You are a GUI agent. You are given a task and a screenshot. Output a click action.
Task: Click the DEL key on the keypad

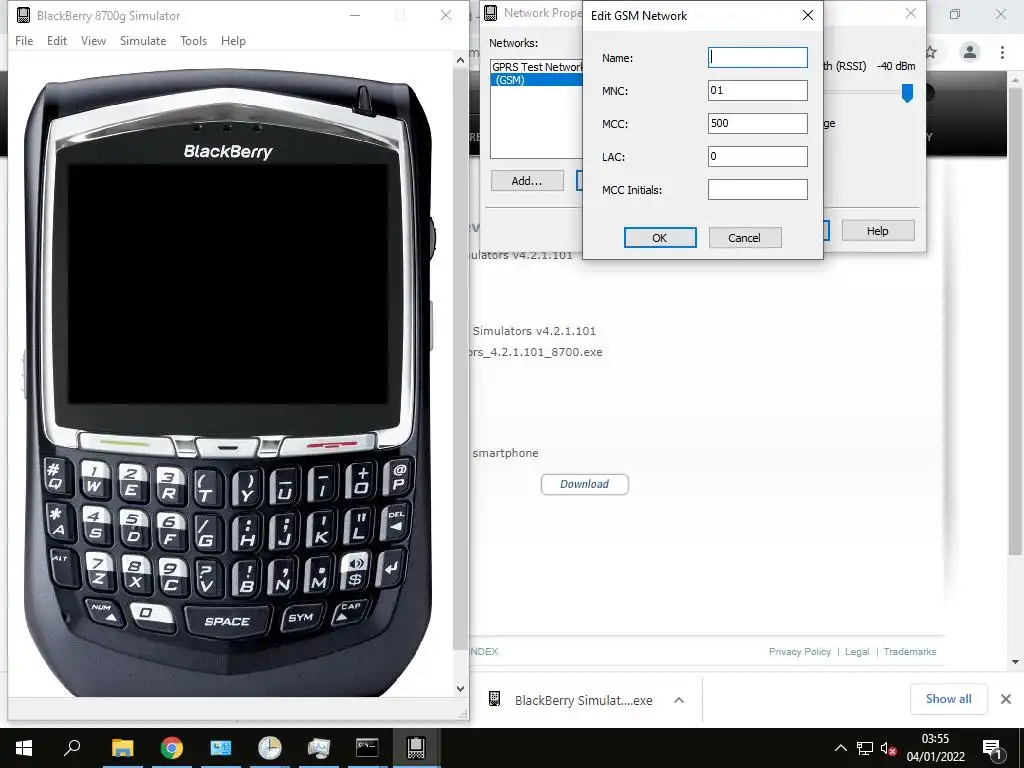(x=396, y=522)
